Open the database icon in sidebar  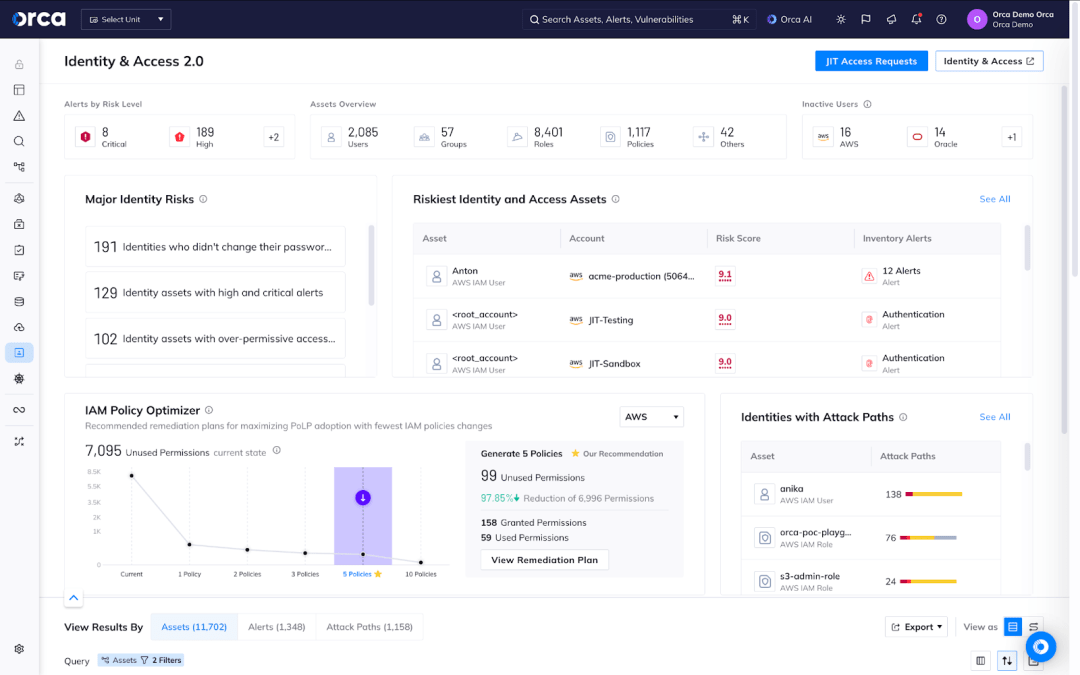(19, 301)
